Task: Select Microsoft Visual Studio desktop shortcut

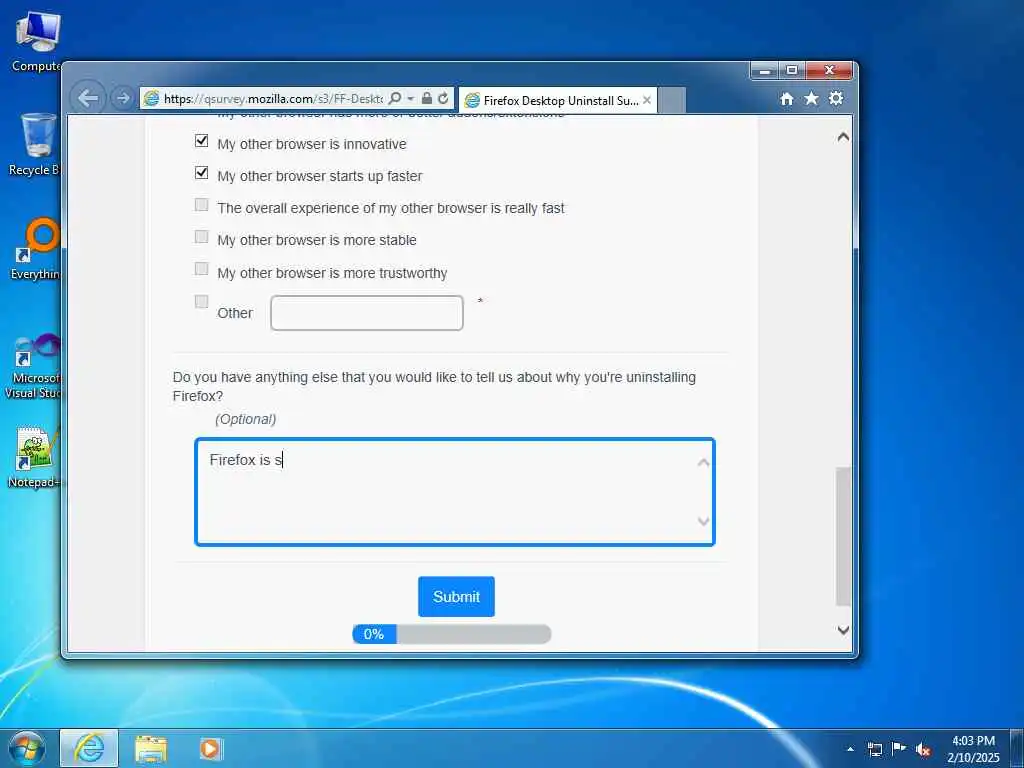Action: pyautogui.click(x=33, y=367)
